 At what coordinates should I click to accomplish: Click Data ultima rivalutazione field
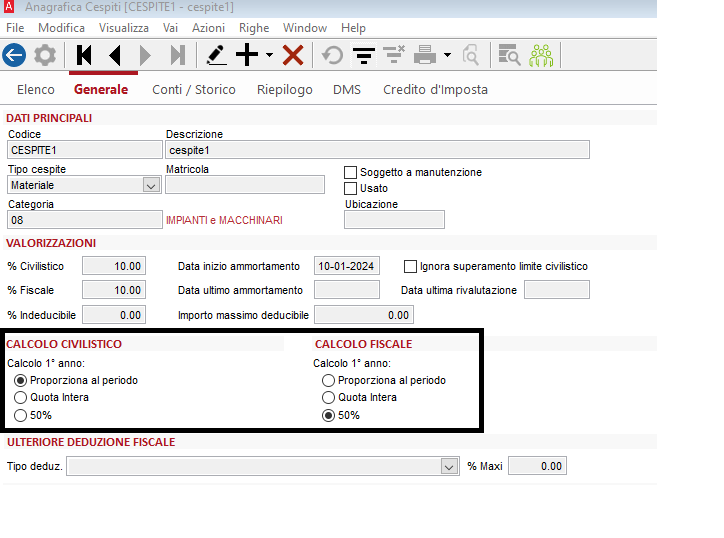tap(557, 290)
